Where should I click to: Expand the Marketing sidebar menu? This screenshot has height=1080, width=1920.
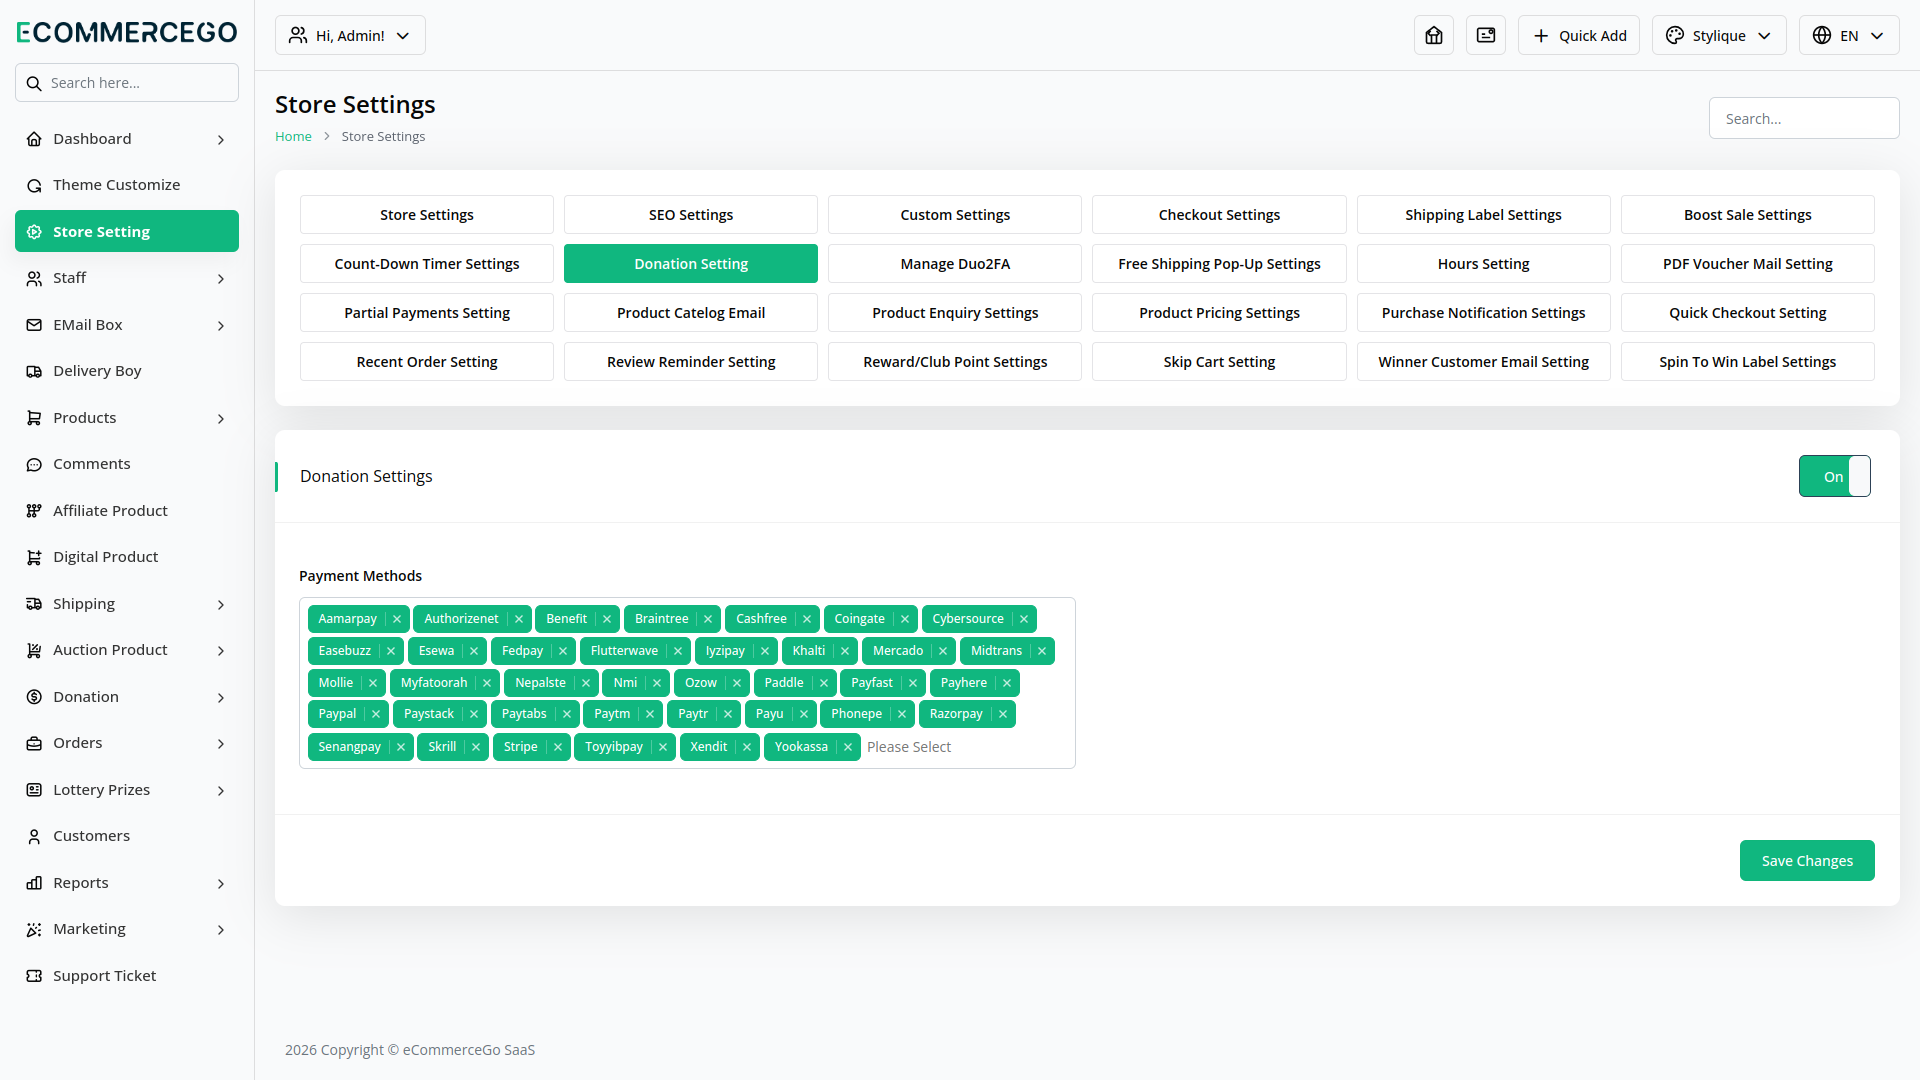coord(127,929)
